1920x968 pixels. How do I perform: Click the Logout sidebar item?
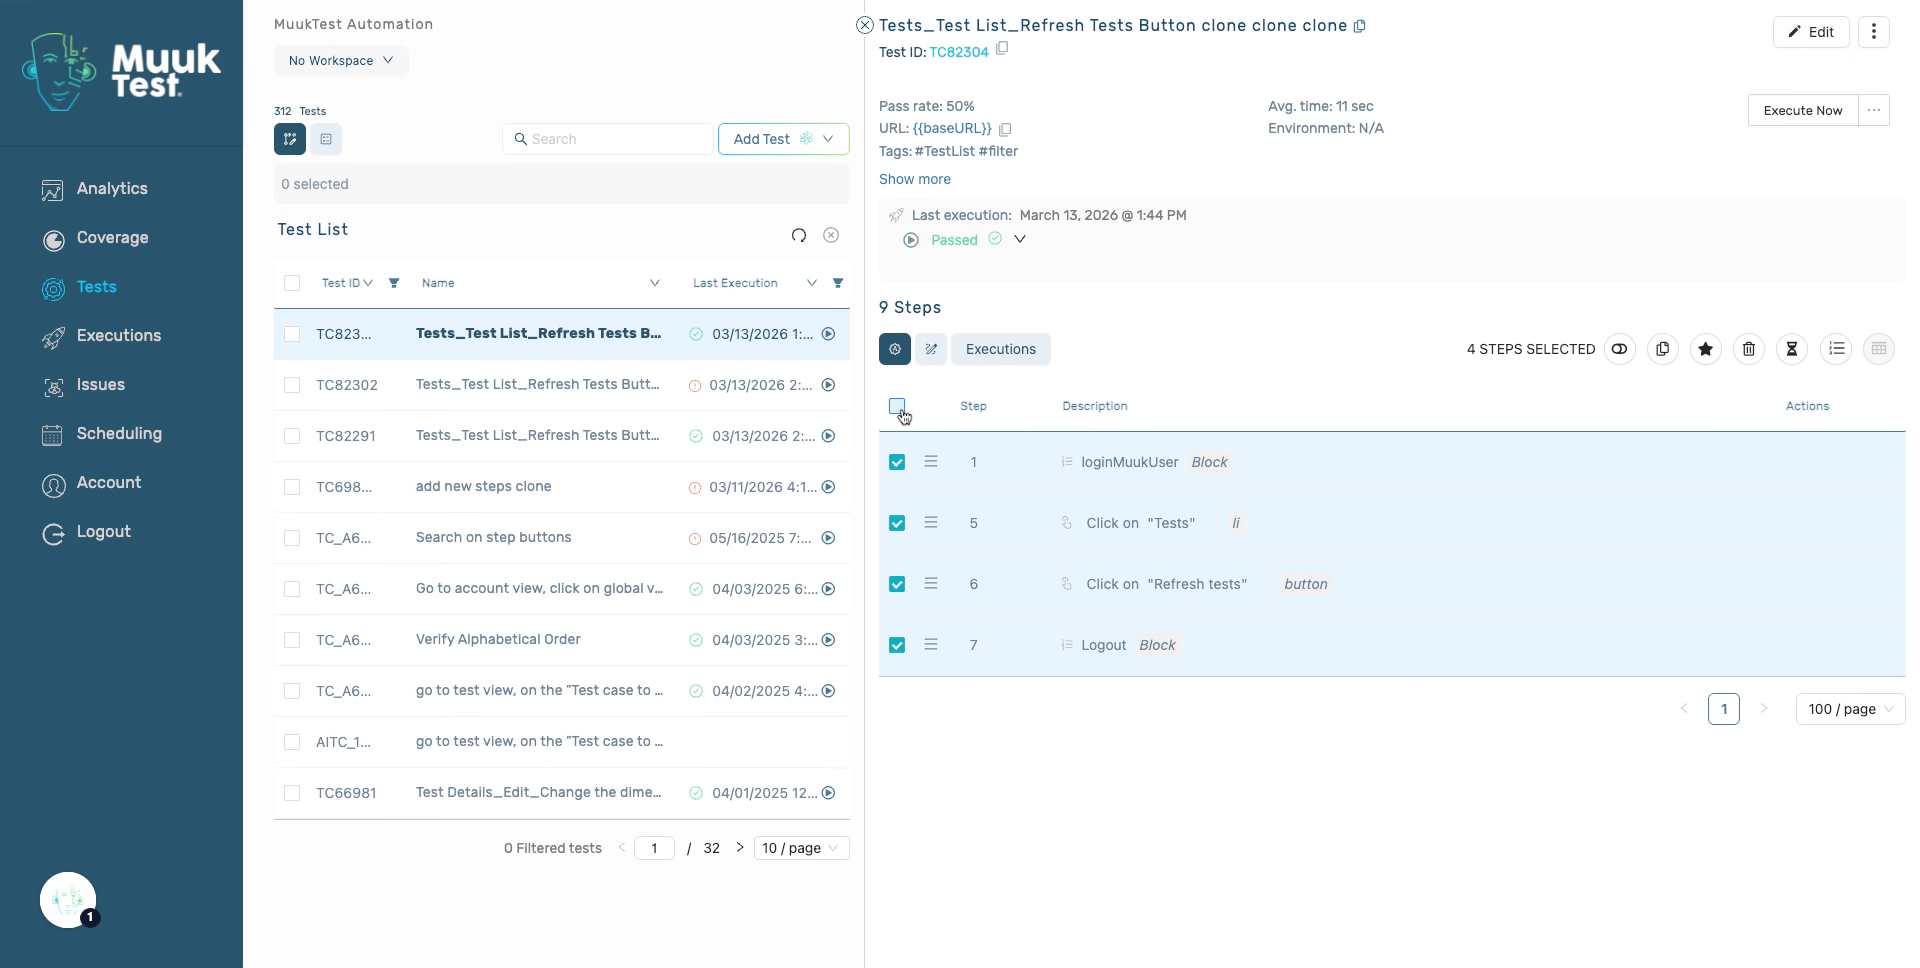(86, 532)
